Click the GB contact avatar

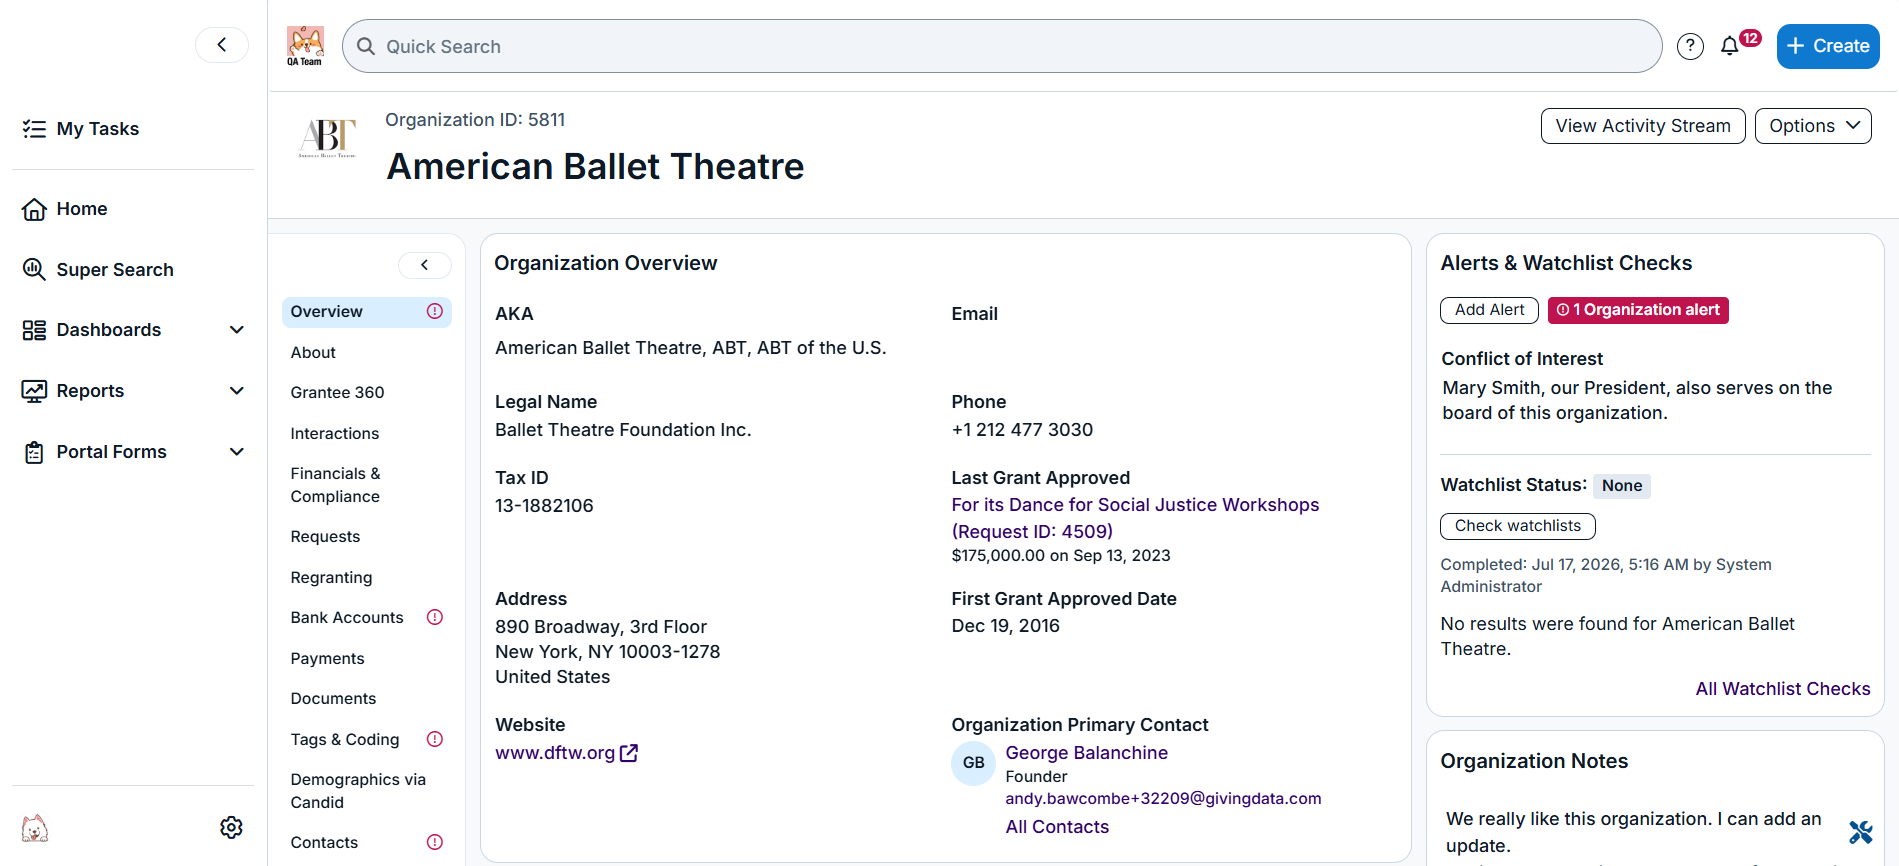click(x=973, y=763)
